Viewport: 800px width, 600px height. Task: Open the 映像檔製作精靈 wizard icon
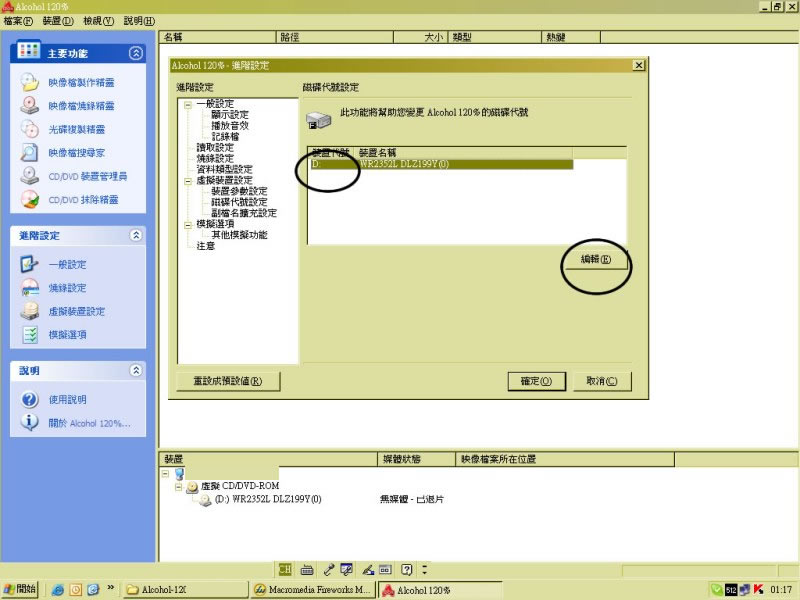coord(30,82)
